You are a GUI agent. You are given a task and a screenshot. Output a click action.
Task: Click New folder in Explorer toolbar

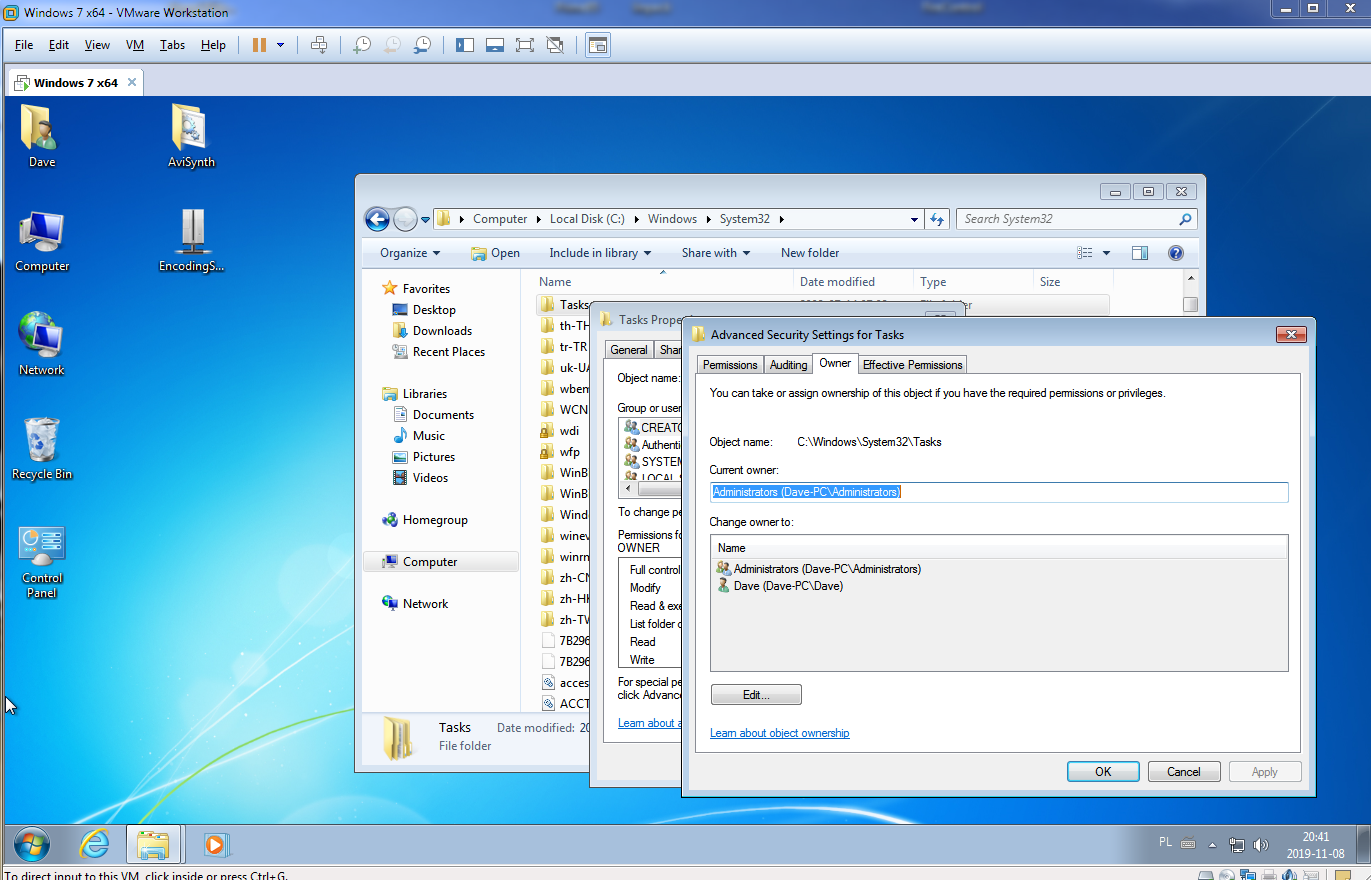coord(810,253)
